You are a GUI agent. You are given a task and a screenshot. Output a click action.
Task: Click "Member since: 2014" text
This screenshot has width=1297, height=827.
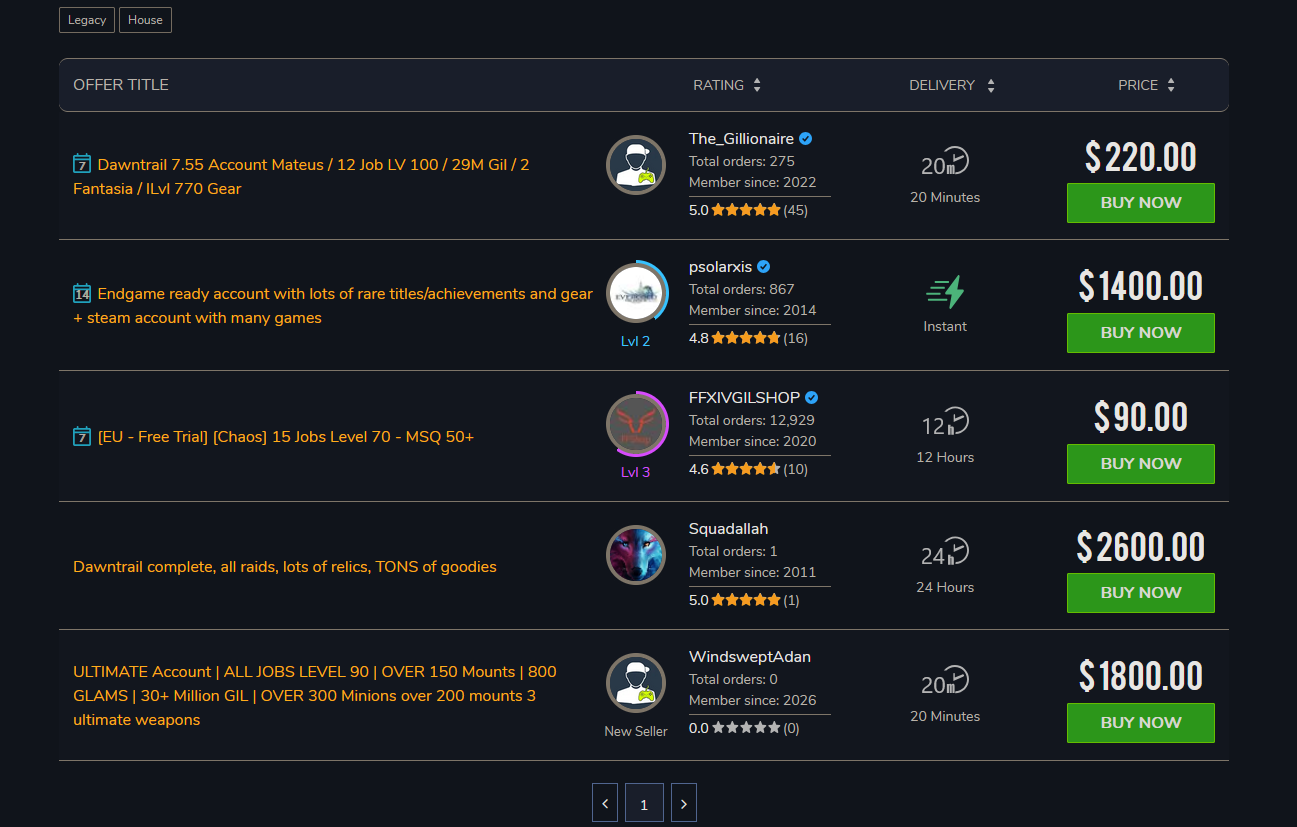[753, 311]
